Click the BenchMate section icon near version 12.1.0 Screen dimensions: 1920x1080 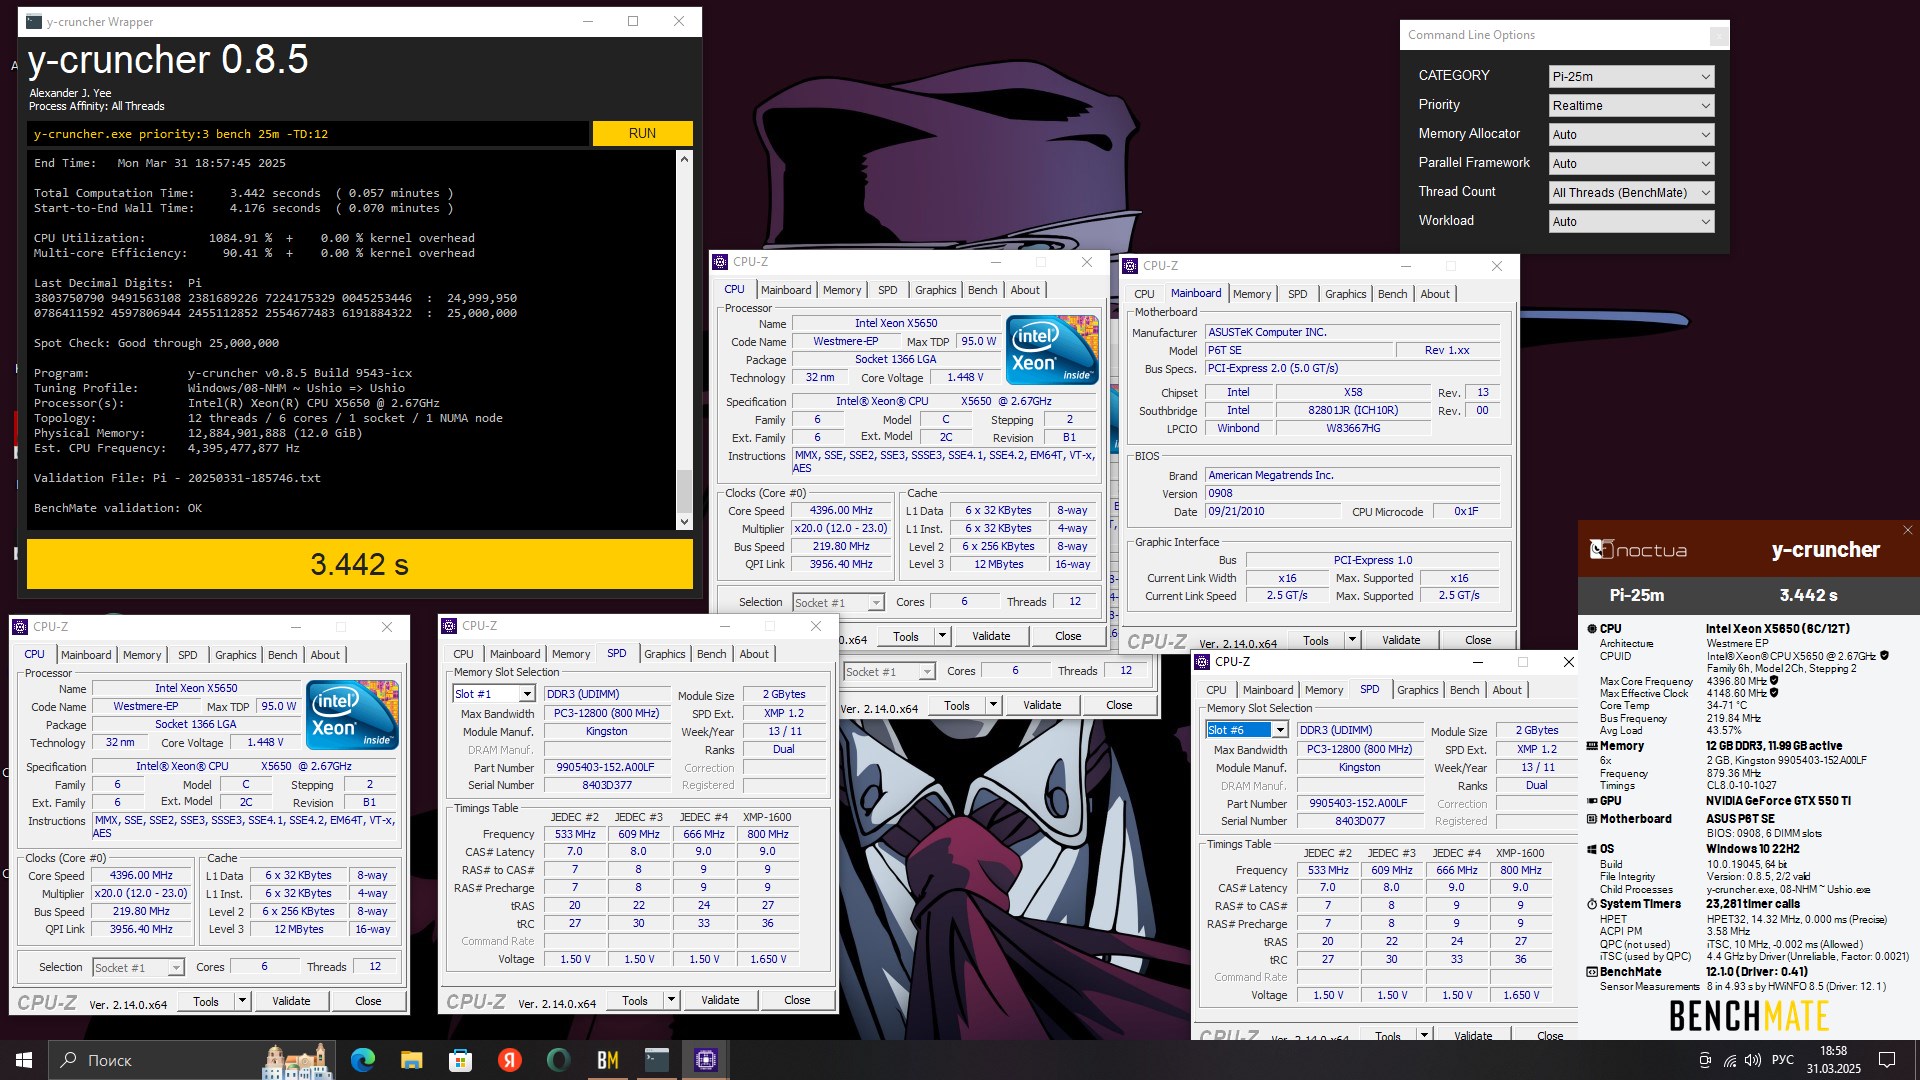1592,972
